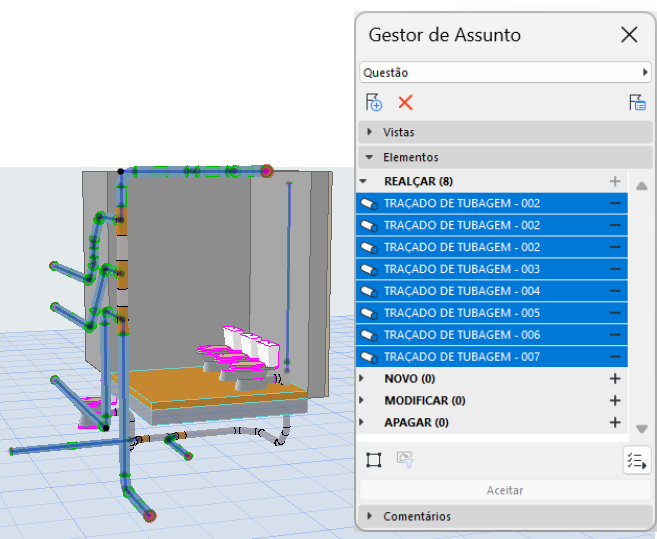Click the pipe icon of TRAÇADO DE TUBAGEM - 006
Screen dimensions: 657x539
coord(369,335)
